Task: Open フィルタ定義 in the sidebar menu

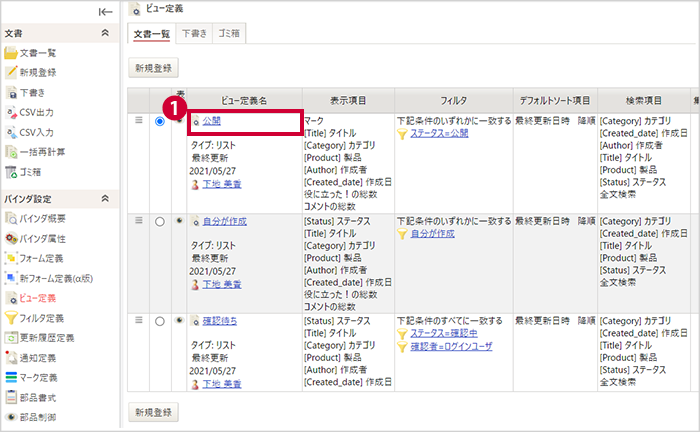Action: [x=42, y=318]
